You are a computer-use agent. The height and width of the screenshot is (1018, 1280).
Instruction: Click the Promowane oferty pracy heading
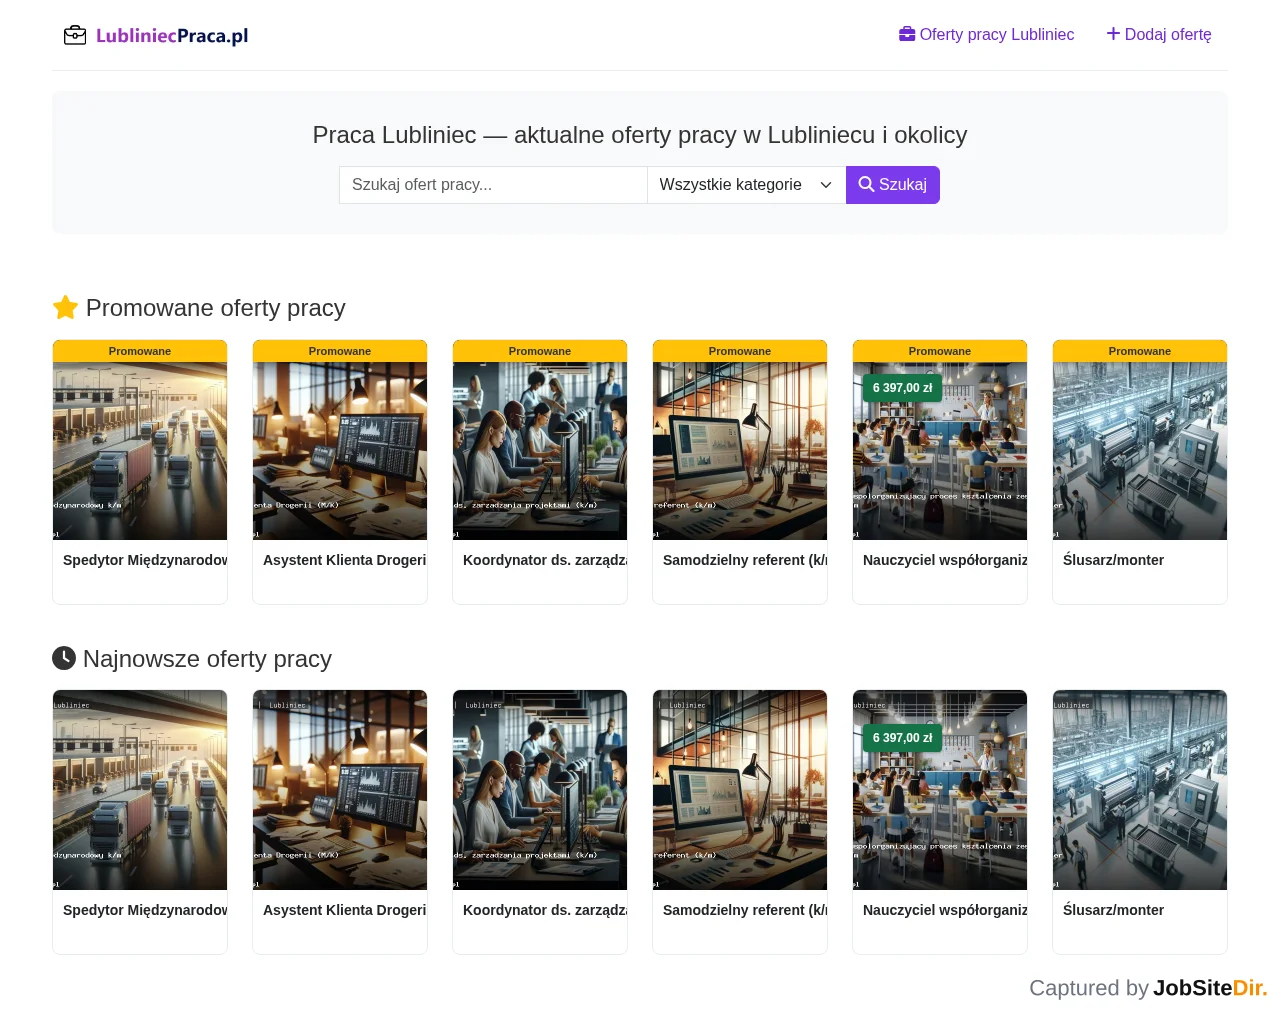pos(216,308)
